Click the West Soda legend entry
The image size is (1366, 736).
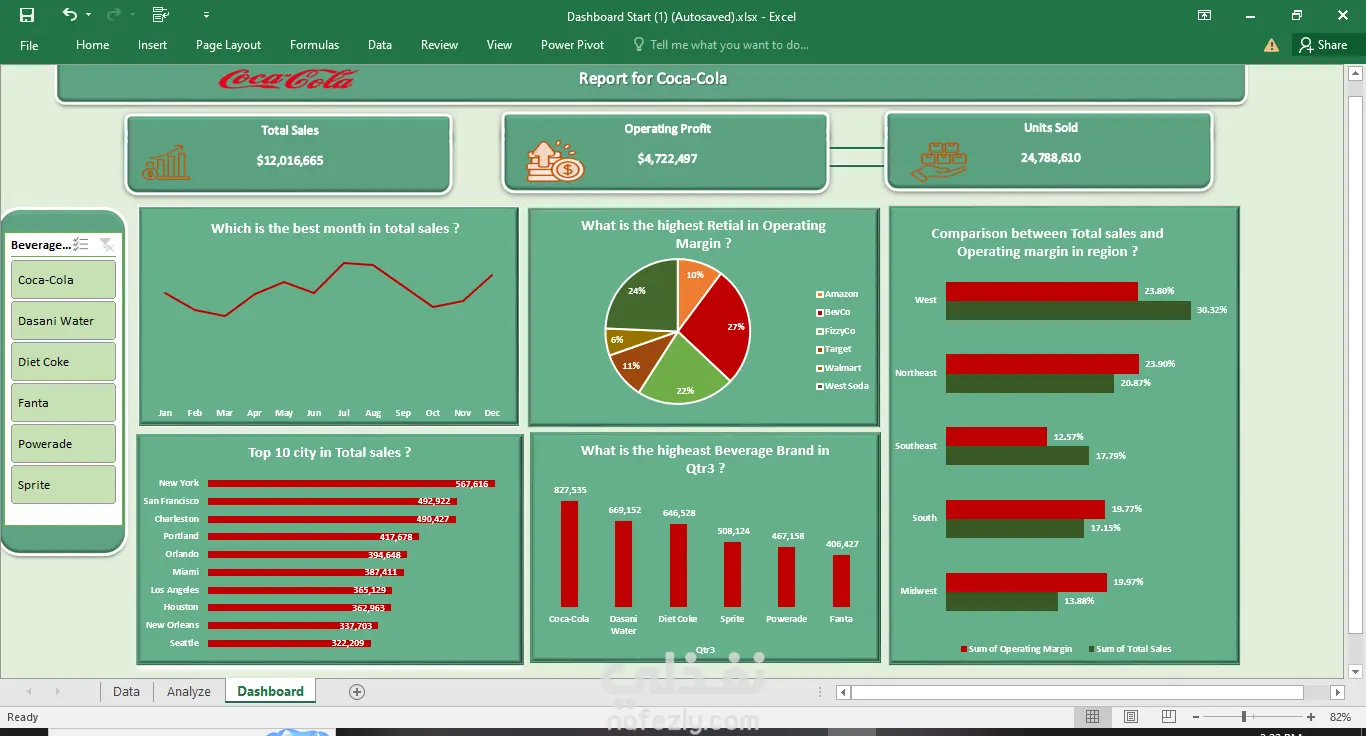click(x=842, y=386)
